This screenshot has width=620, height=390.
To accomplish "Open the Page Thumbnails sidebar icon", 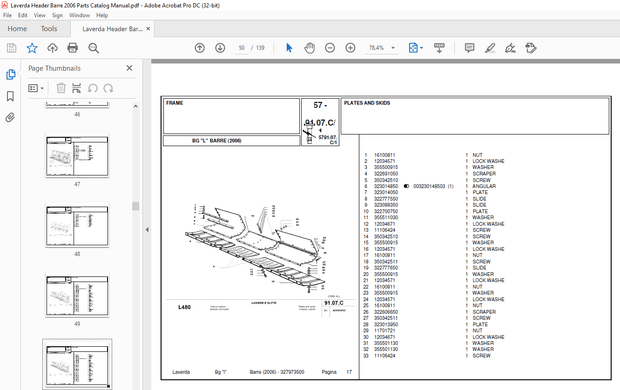I will 11,74.
